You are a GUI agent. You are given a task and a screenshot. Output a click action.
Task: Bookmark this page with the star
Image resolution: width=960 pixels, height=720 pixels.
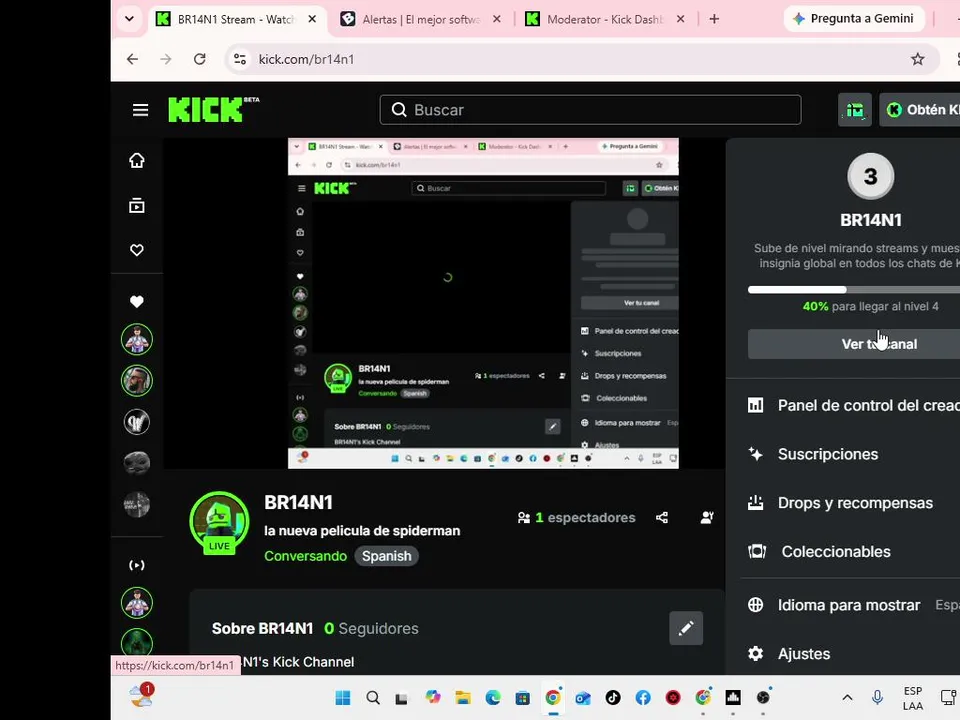pyautogui.click(x=917, y=59)
